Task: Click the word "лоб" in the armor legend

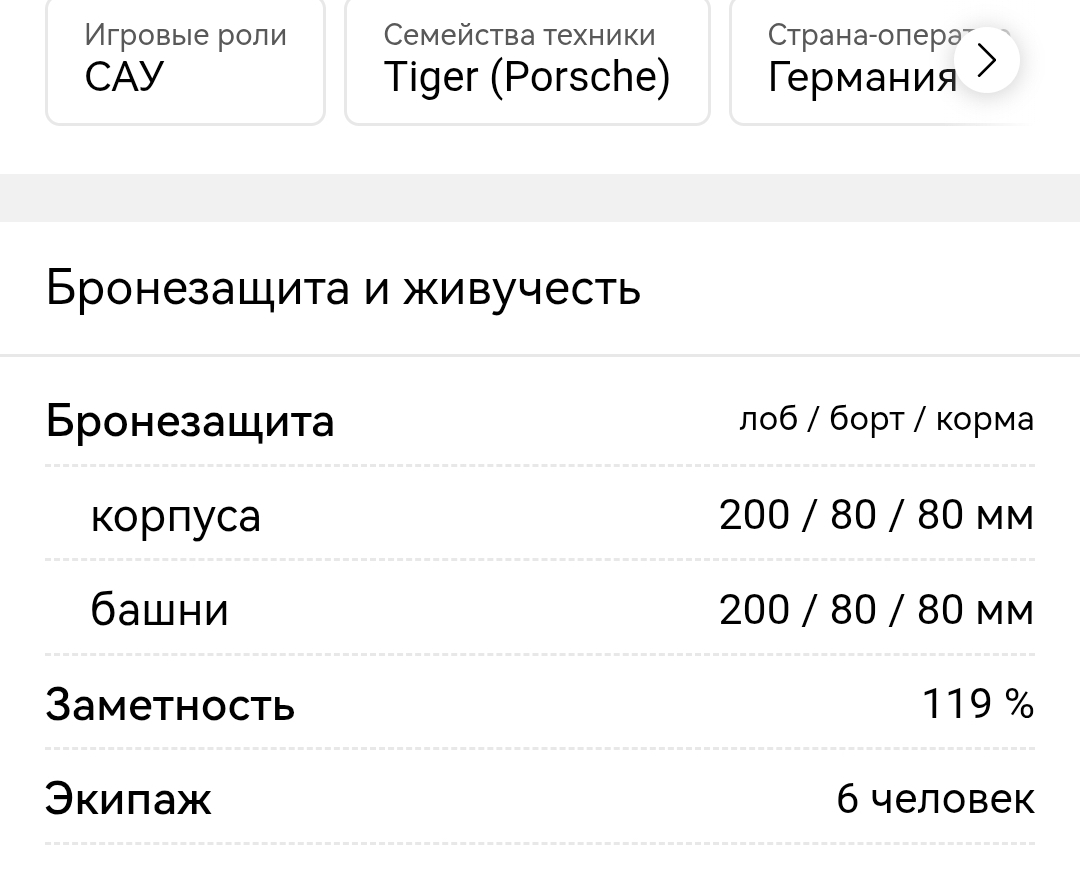Action: [x=768, y=420]
